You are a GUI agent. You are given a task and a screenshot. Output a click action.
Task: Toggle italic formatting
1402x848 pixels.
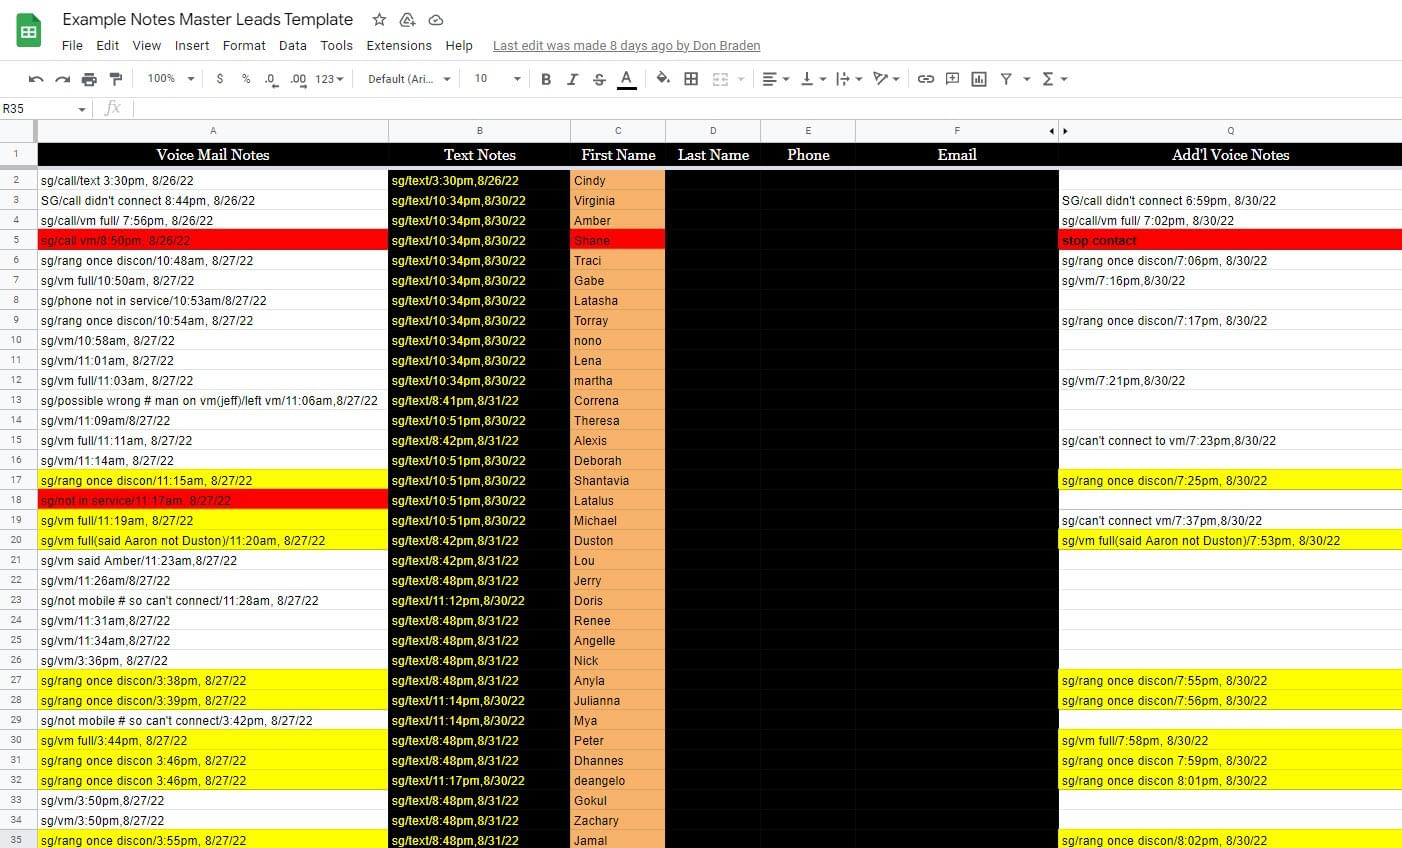tap(572, 79)
